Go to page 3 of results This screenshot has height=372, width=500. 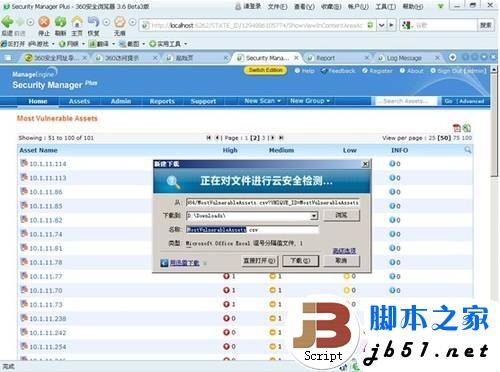(x=263, y=138)
